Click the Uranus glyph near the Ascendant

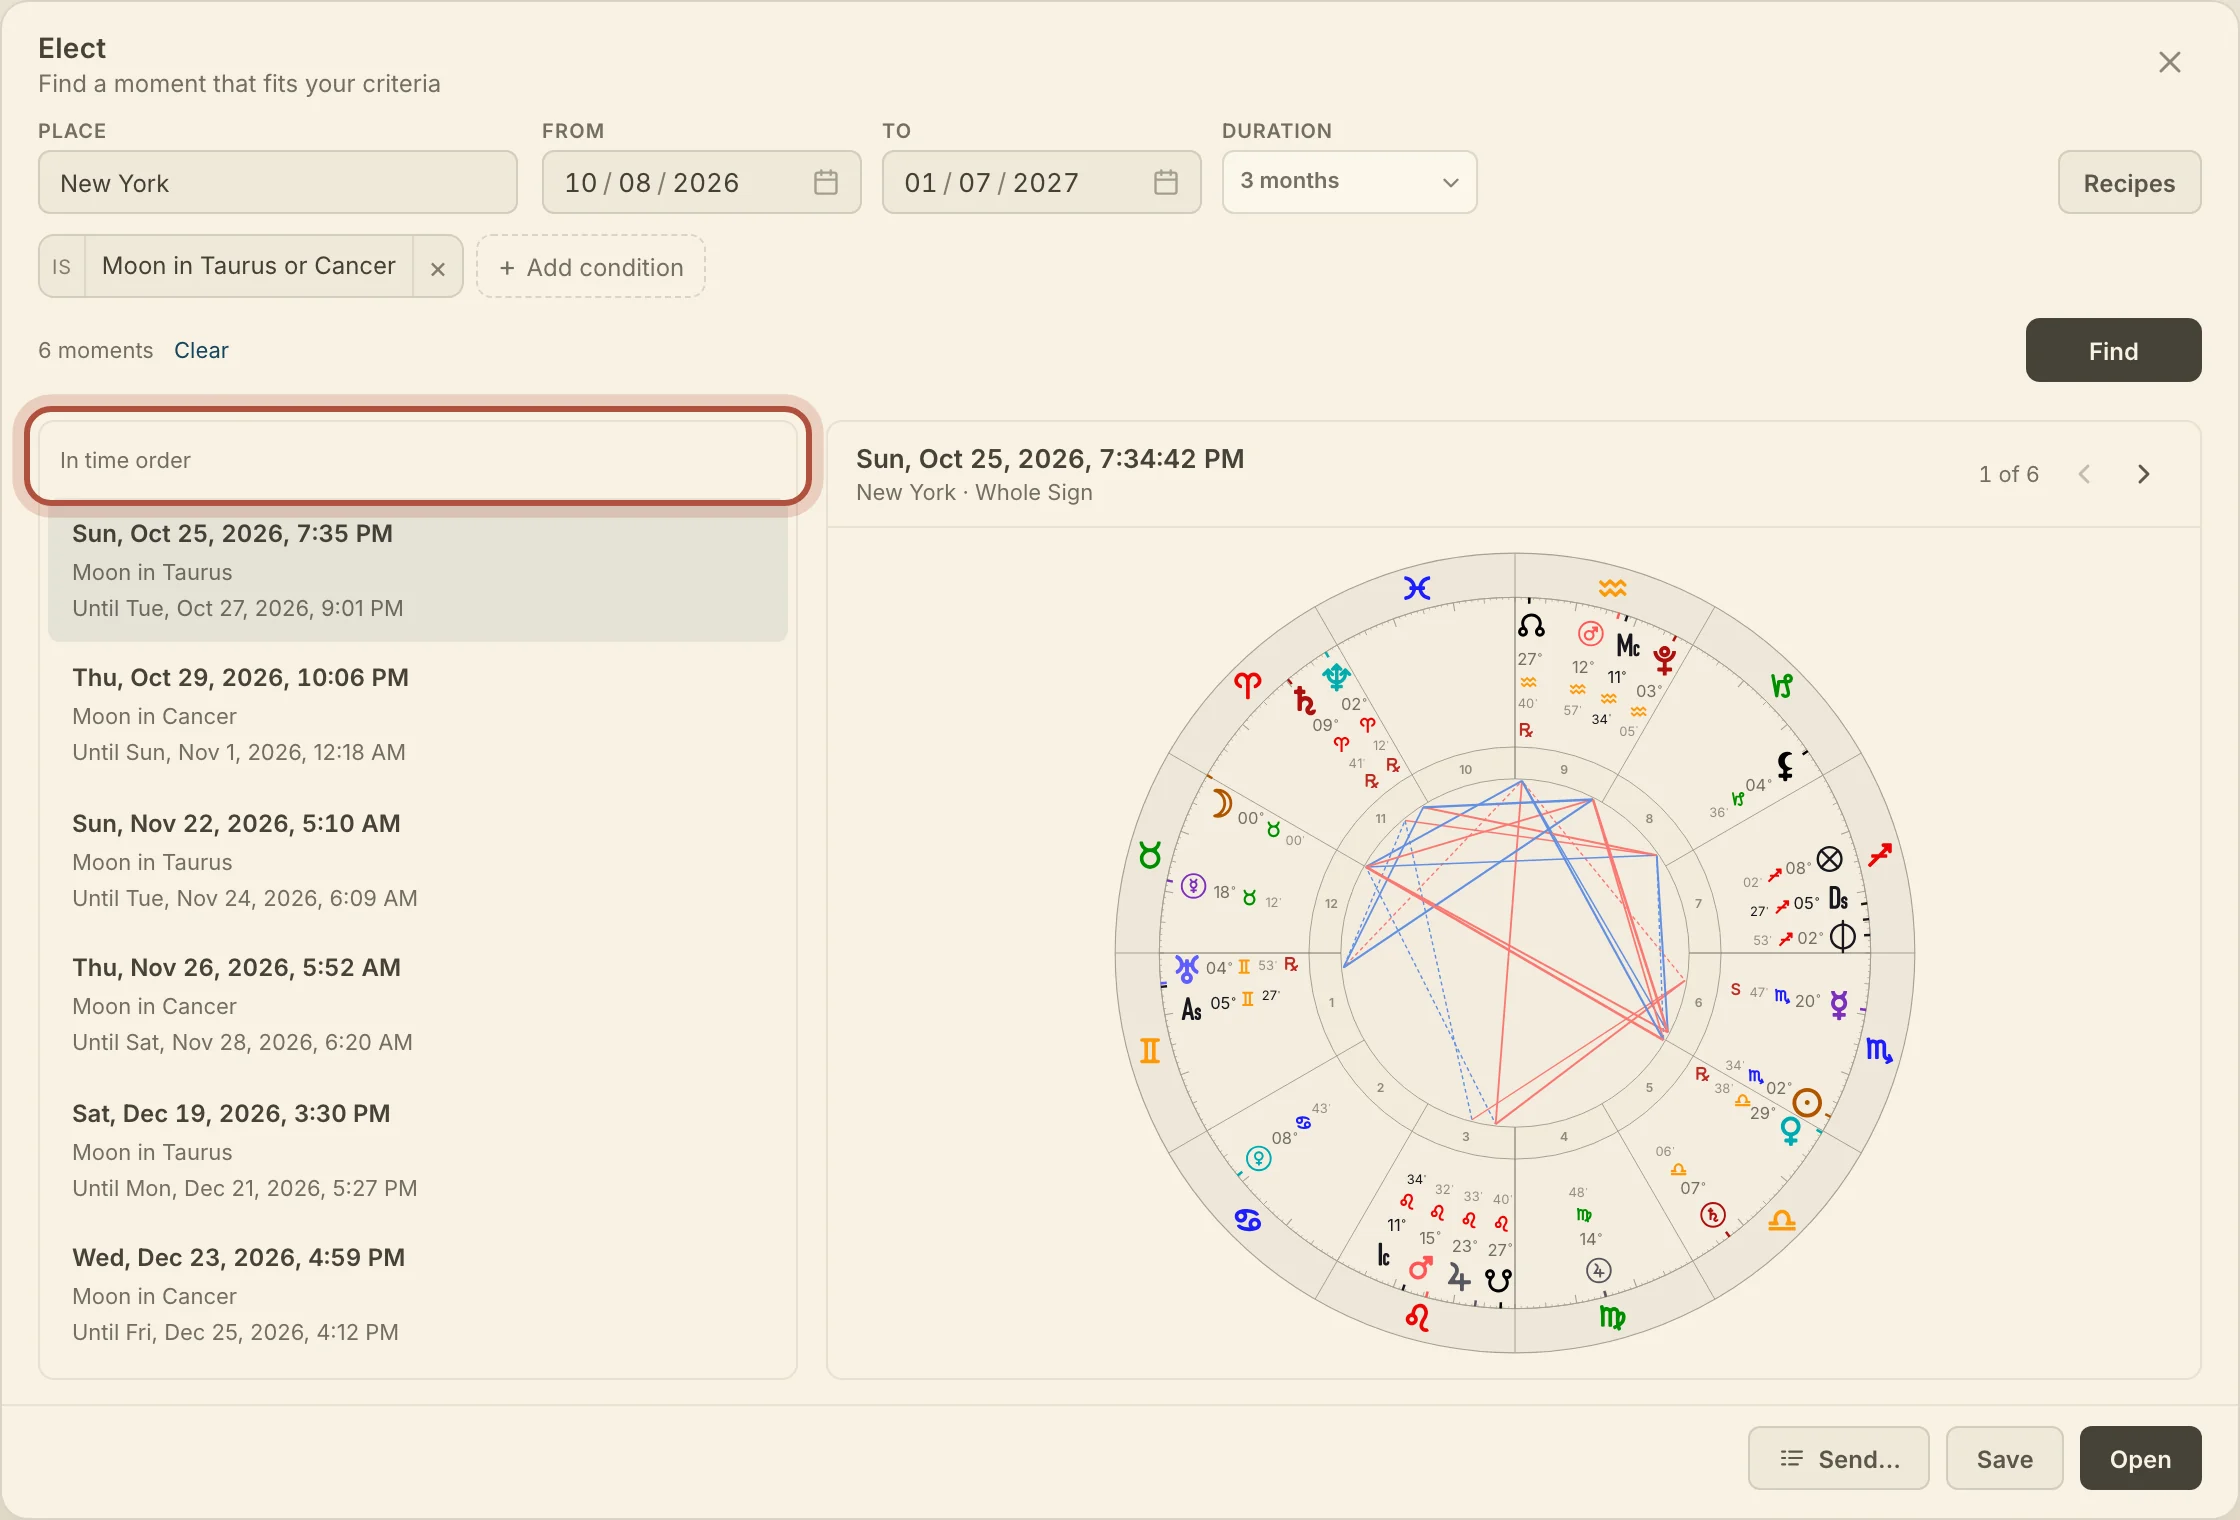pyautogui.click(x=1186, y=968)
